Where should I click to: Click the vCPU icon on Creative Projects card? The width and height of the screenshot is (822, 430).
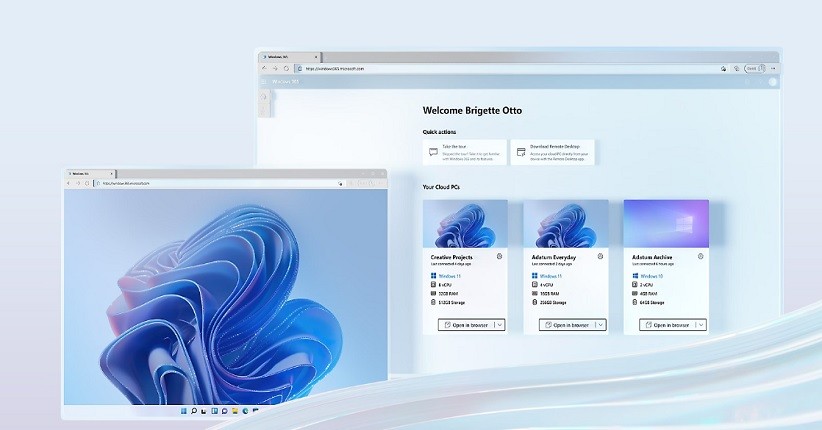[x=434, y=285]
